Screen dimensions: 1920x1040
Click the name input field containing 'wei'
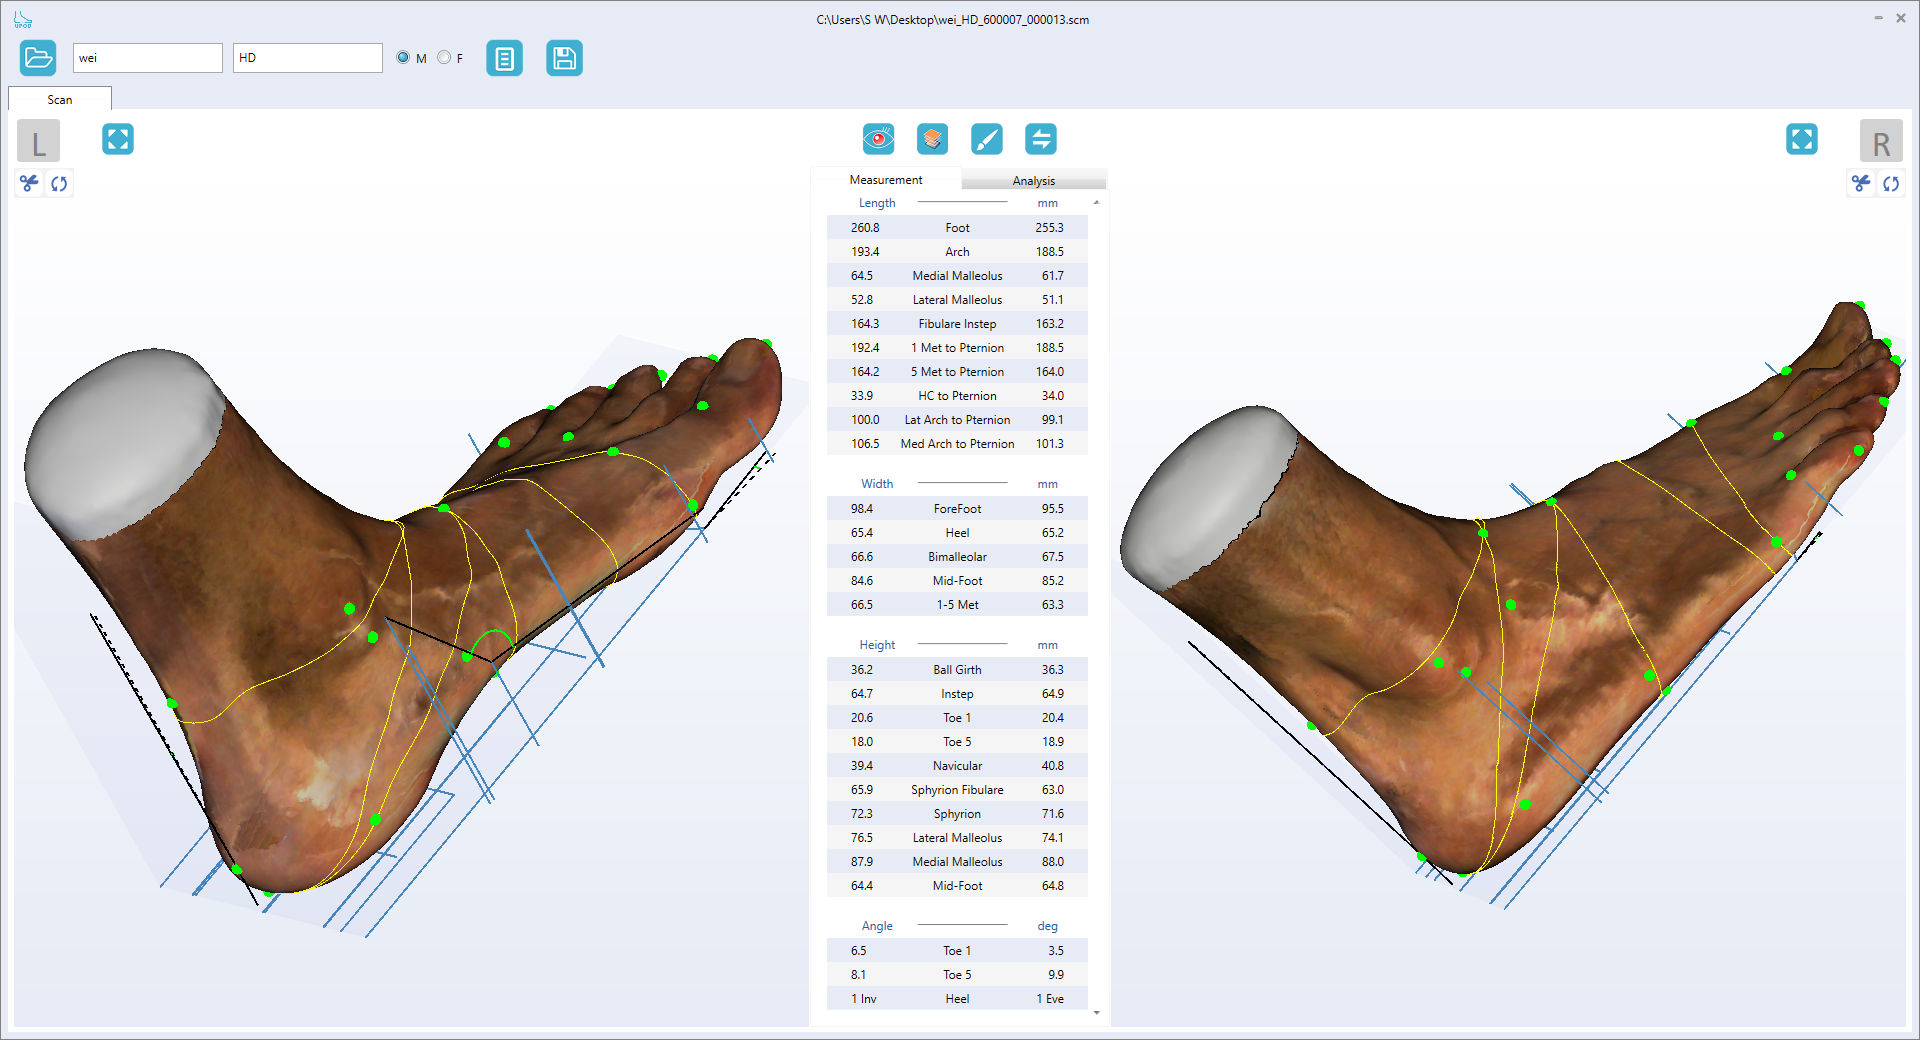pyautogui.click(x=148, y=58)
